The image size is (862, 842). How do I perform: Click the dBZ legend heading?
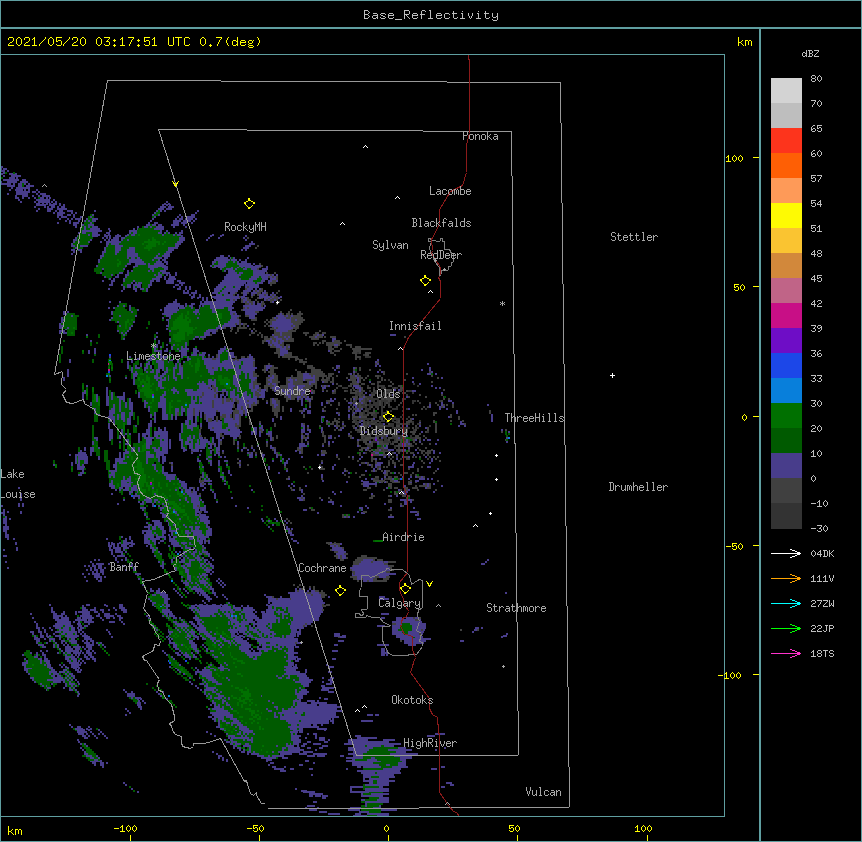coord(810,53)
